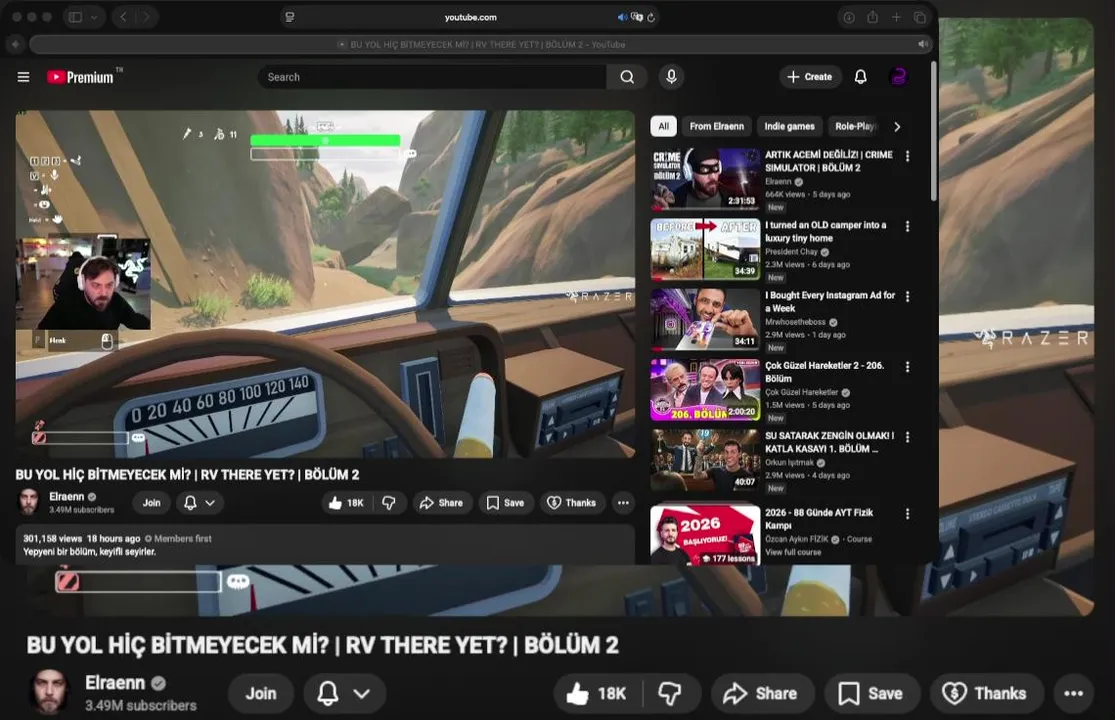1115x720 pixels.
Task: Expand the notification bell dropdown beside the small Join
Action: 200,503
